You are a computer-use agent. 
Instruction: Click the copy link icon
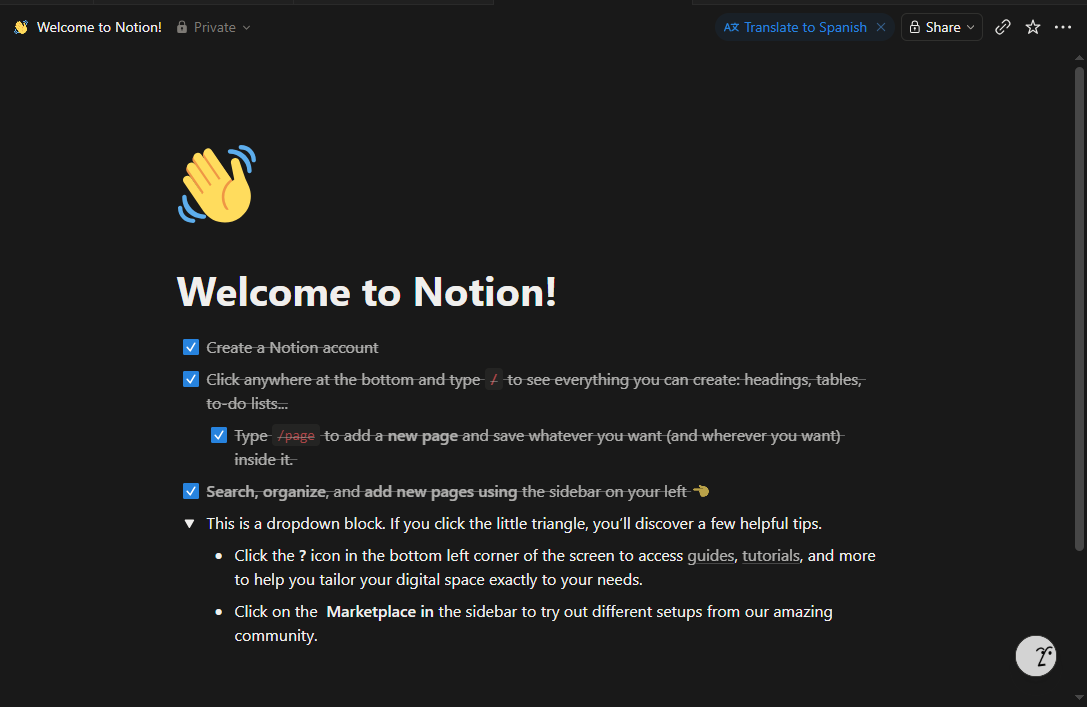point(1002,27)
